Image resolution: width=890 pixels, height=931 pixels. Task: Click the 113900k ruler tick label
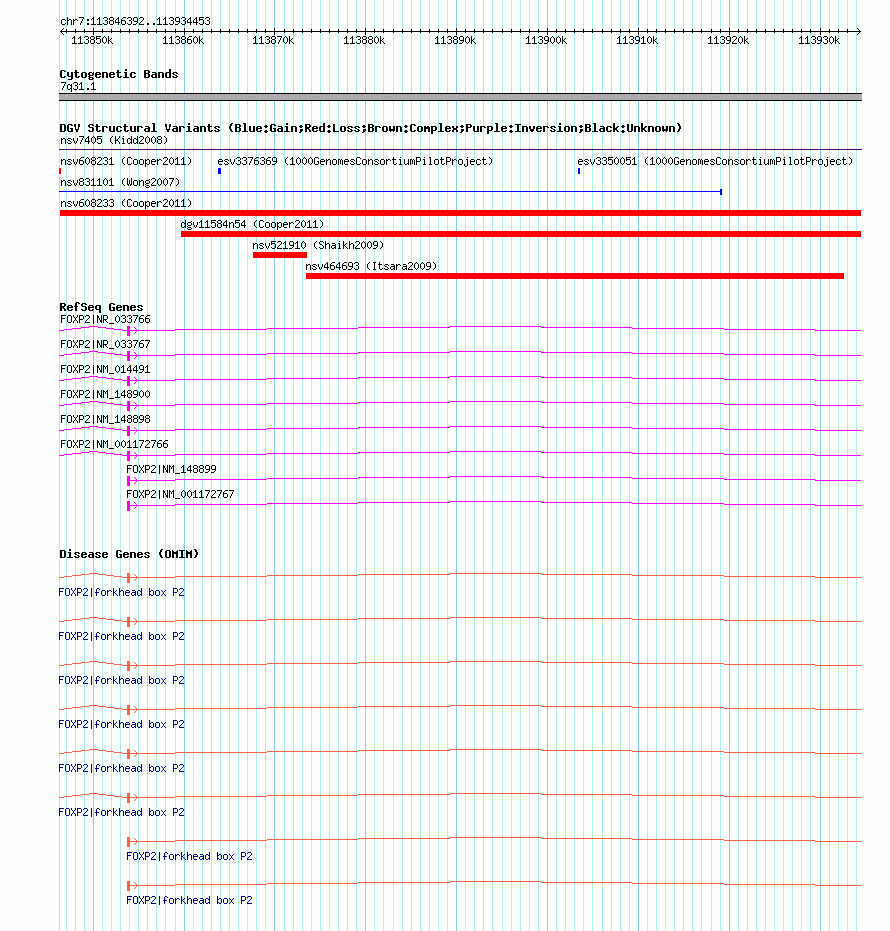coord(546,40)
